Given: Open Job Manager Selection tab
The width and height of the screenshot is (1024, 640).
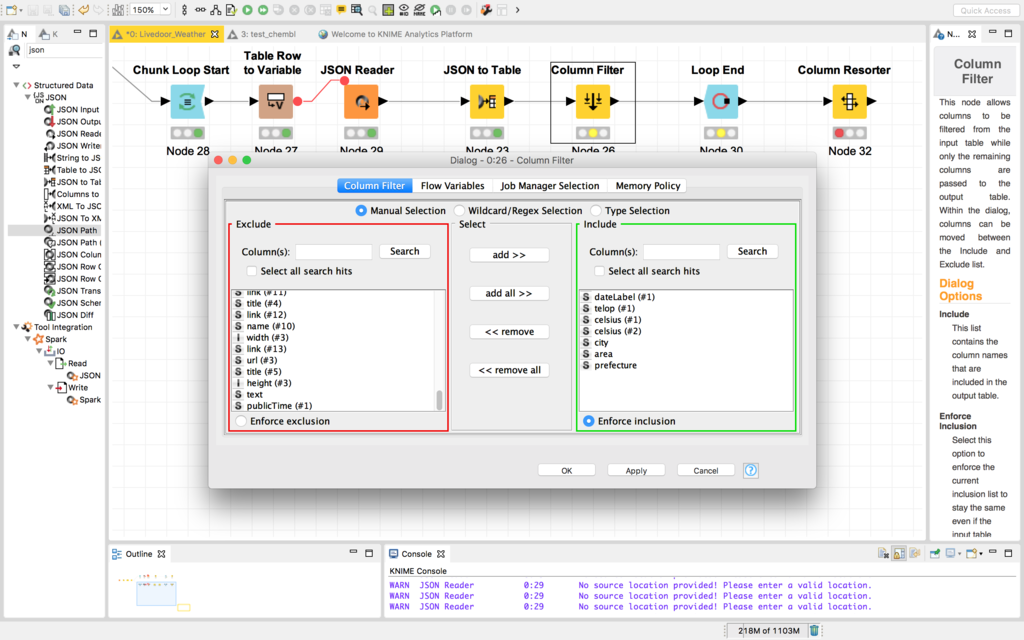Looking at the screenshot, I should click(550, 185).
